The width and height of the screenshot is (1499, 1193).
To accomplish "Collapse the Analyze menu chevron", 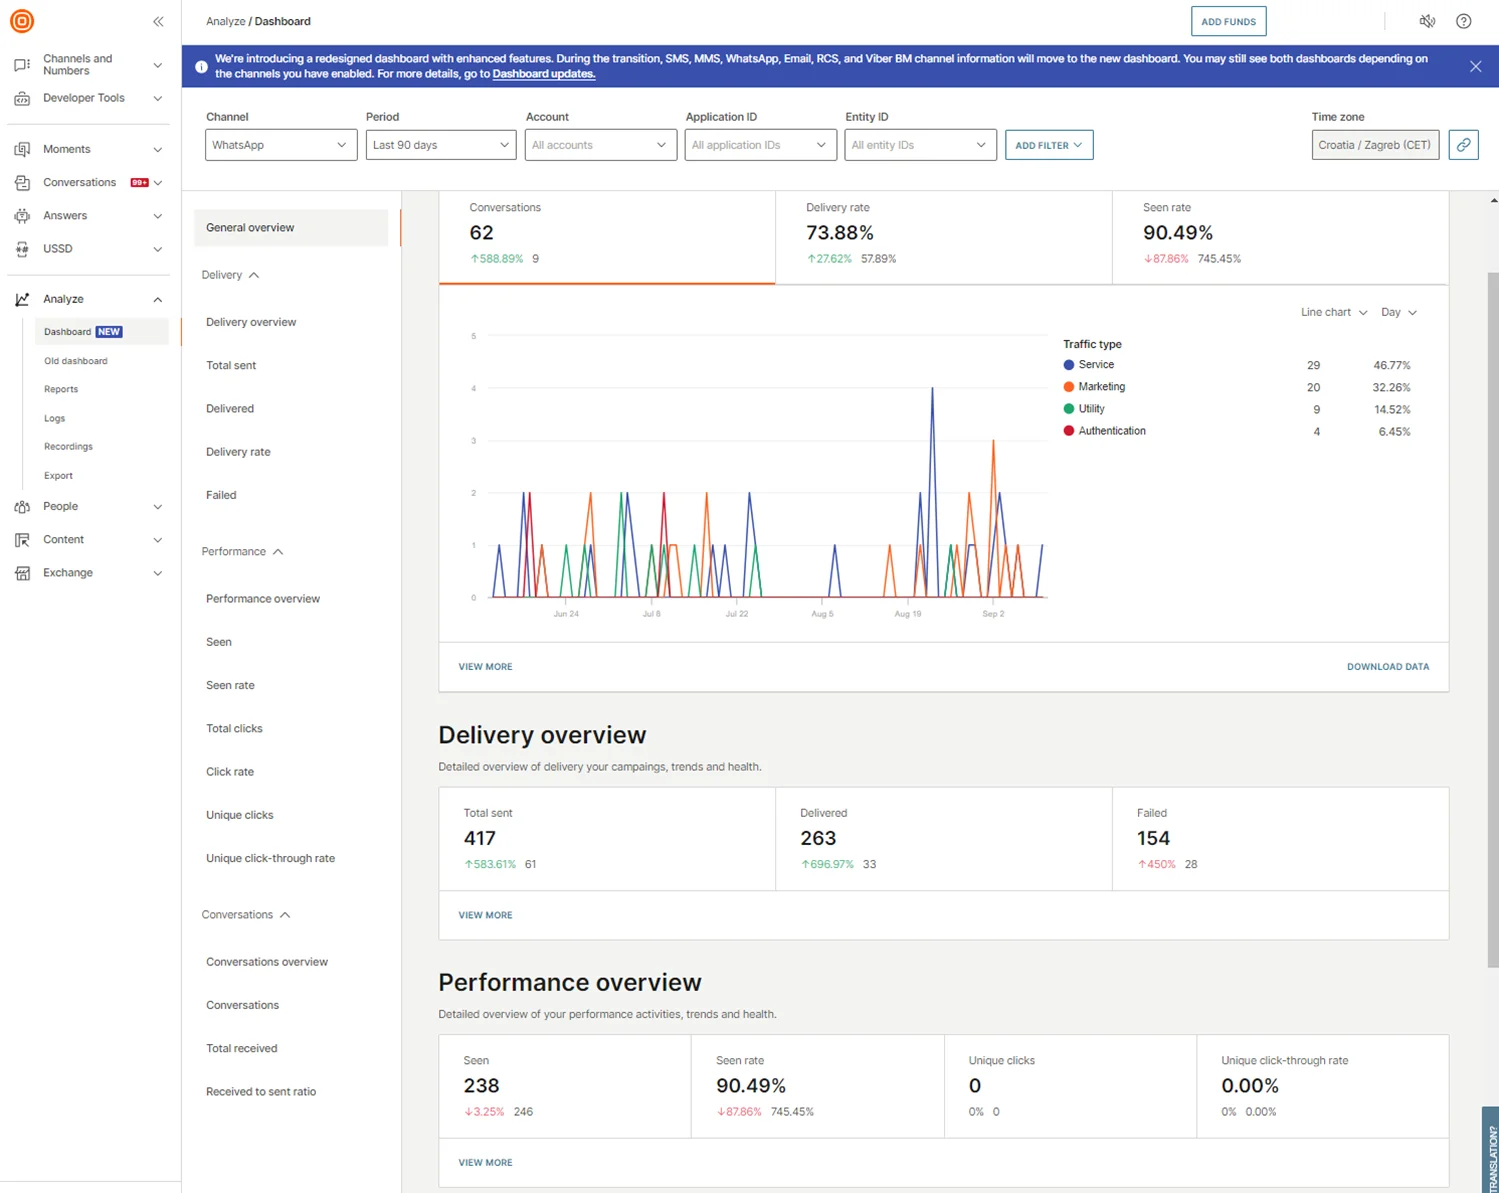I will 157,299.
